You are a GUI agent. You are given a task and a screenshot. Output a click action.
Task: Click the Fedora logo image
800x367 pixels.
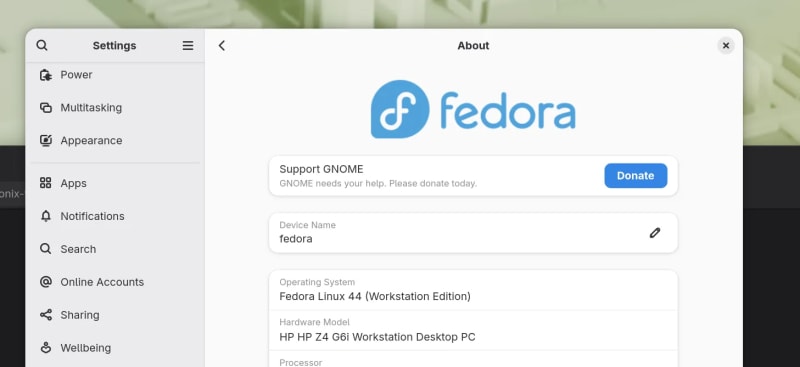pyautogui.click(x=473, y=109)
